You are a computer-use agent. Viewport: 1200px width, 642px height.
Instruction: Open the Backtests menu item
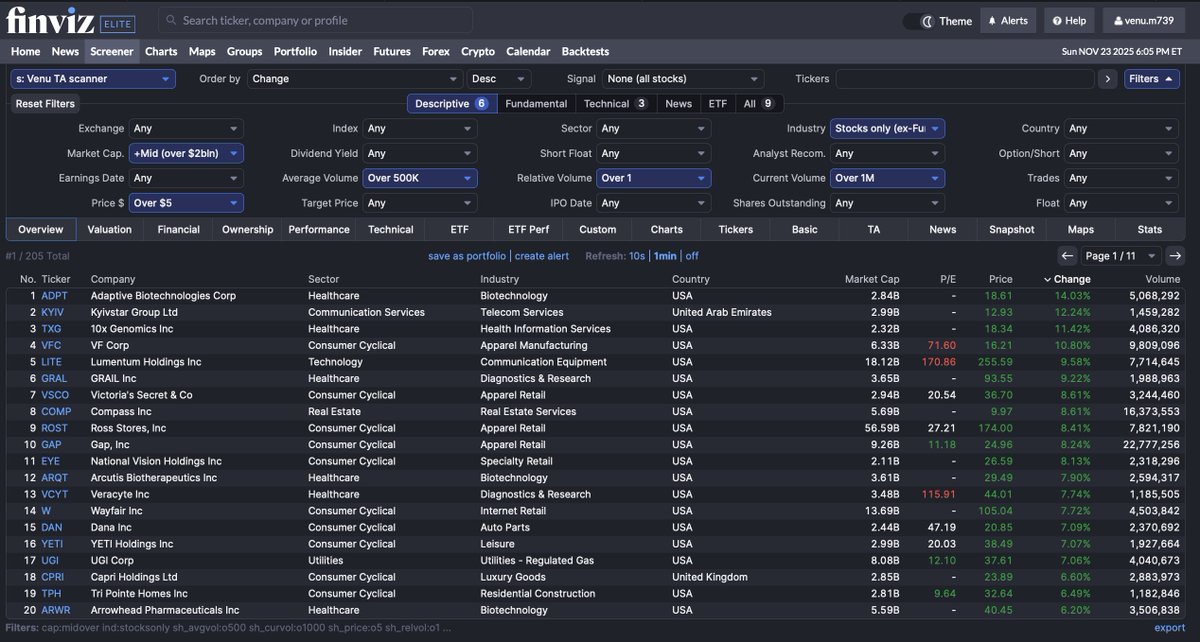coord(585,51)
